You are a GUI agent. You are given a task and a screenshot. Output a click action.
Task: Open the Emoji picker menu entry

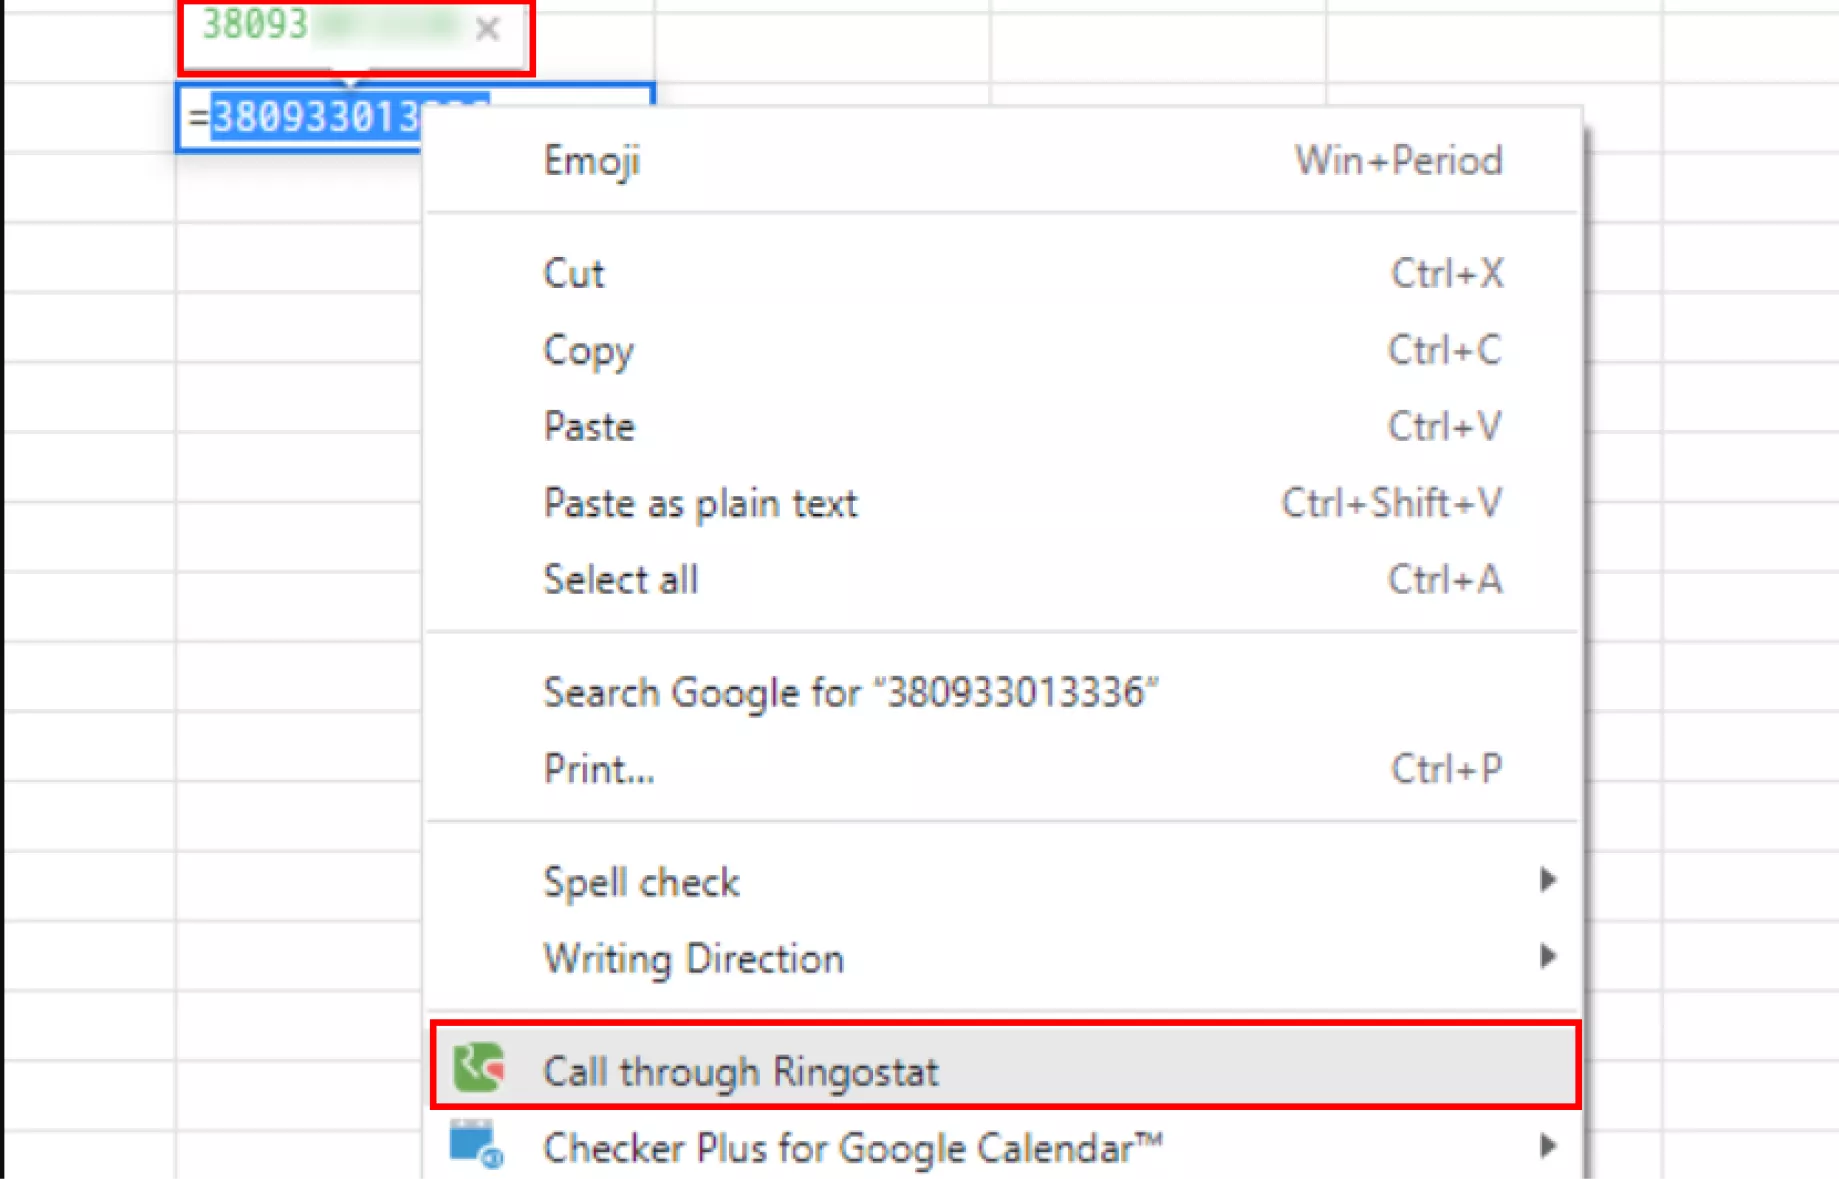tap(1003, 160)
